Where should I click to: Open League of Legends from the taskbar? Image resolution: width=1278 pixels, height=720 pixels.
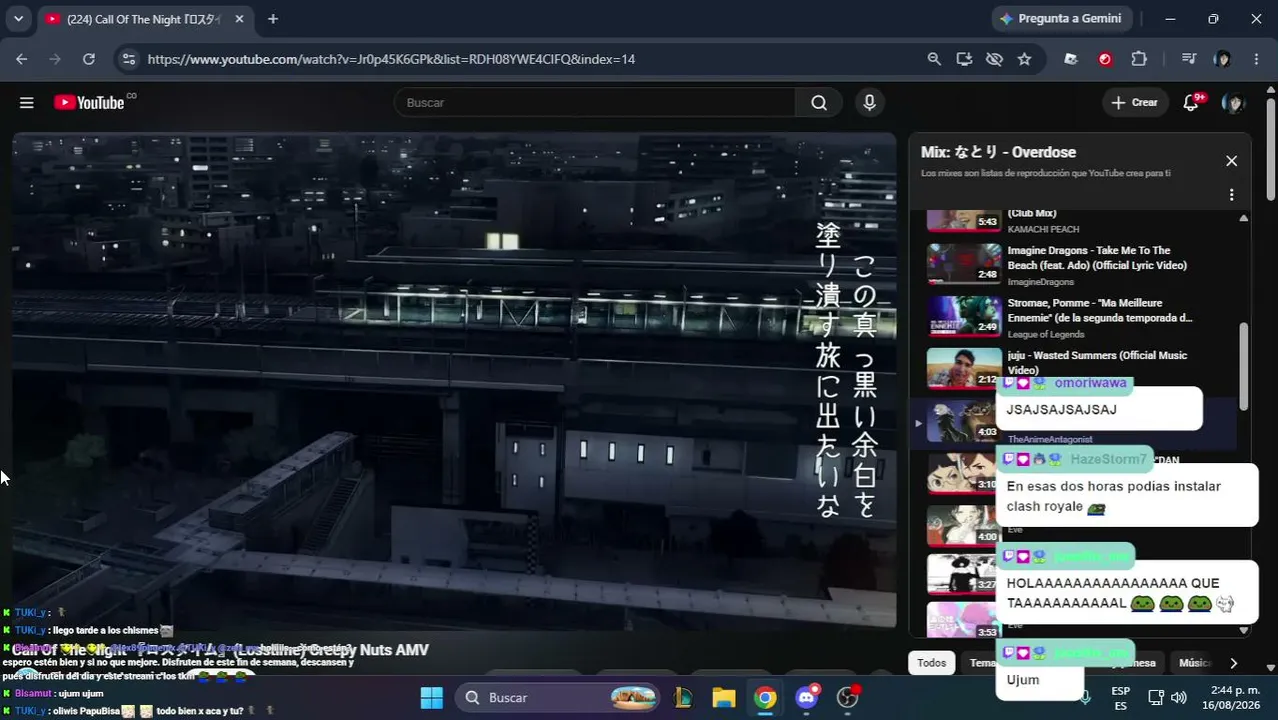tap(683, 697)
